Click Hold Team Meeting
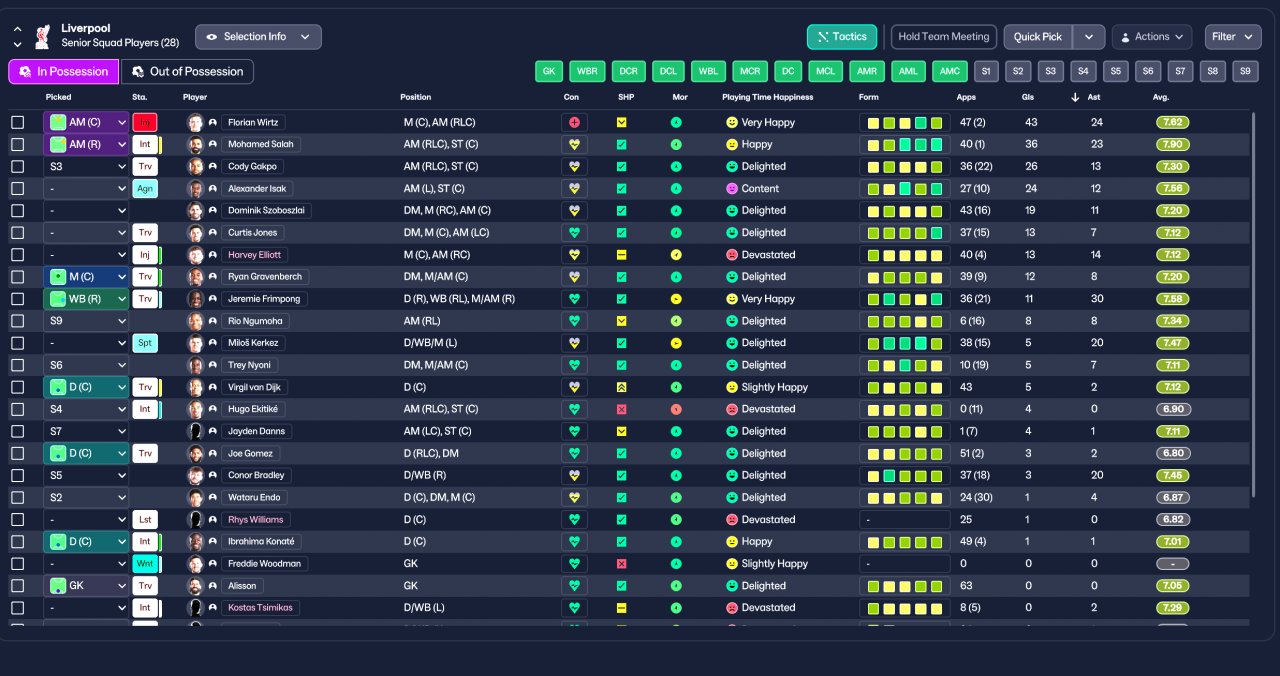1280x676 pixels. [943, 37]
